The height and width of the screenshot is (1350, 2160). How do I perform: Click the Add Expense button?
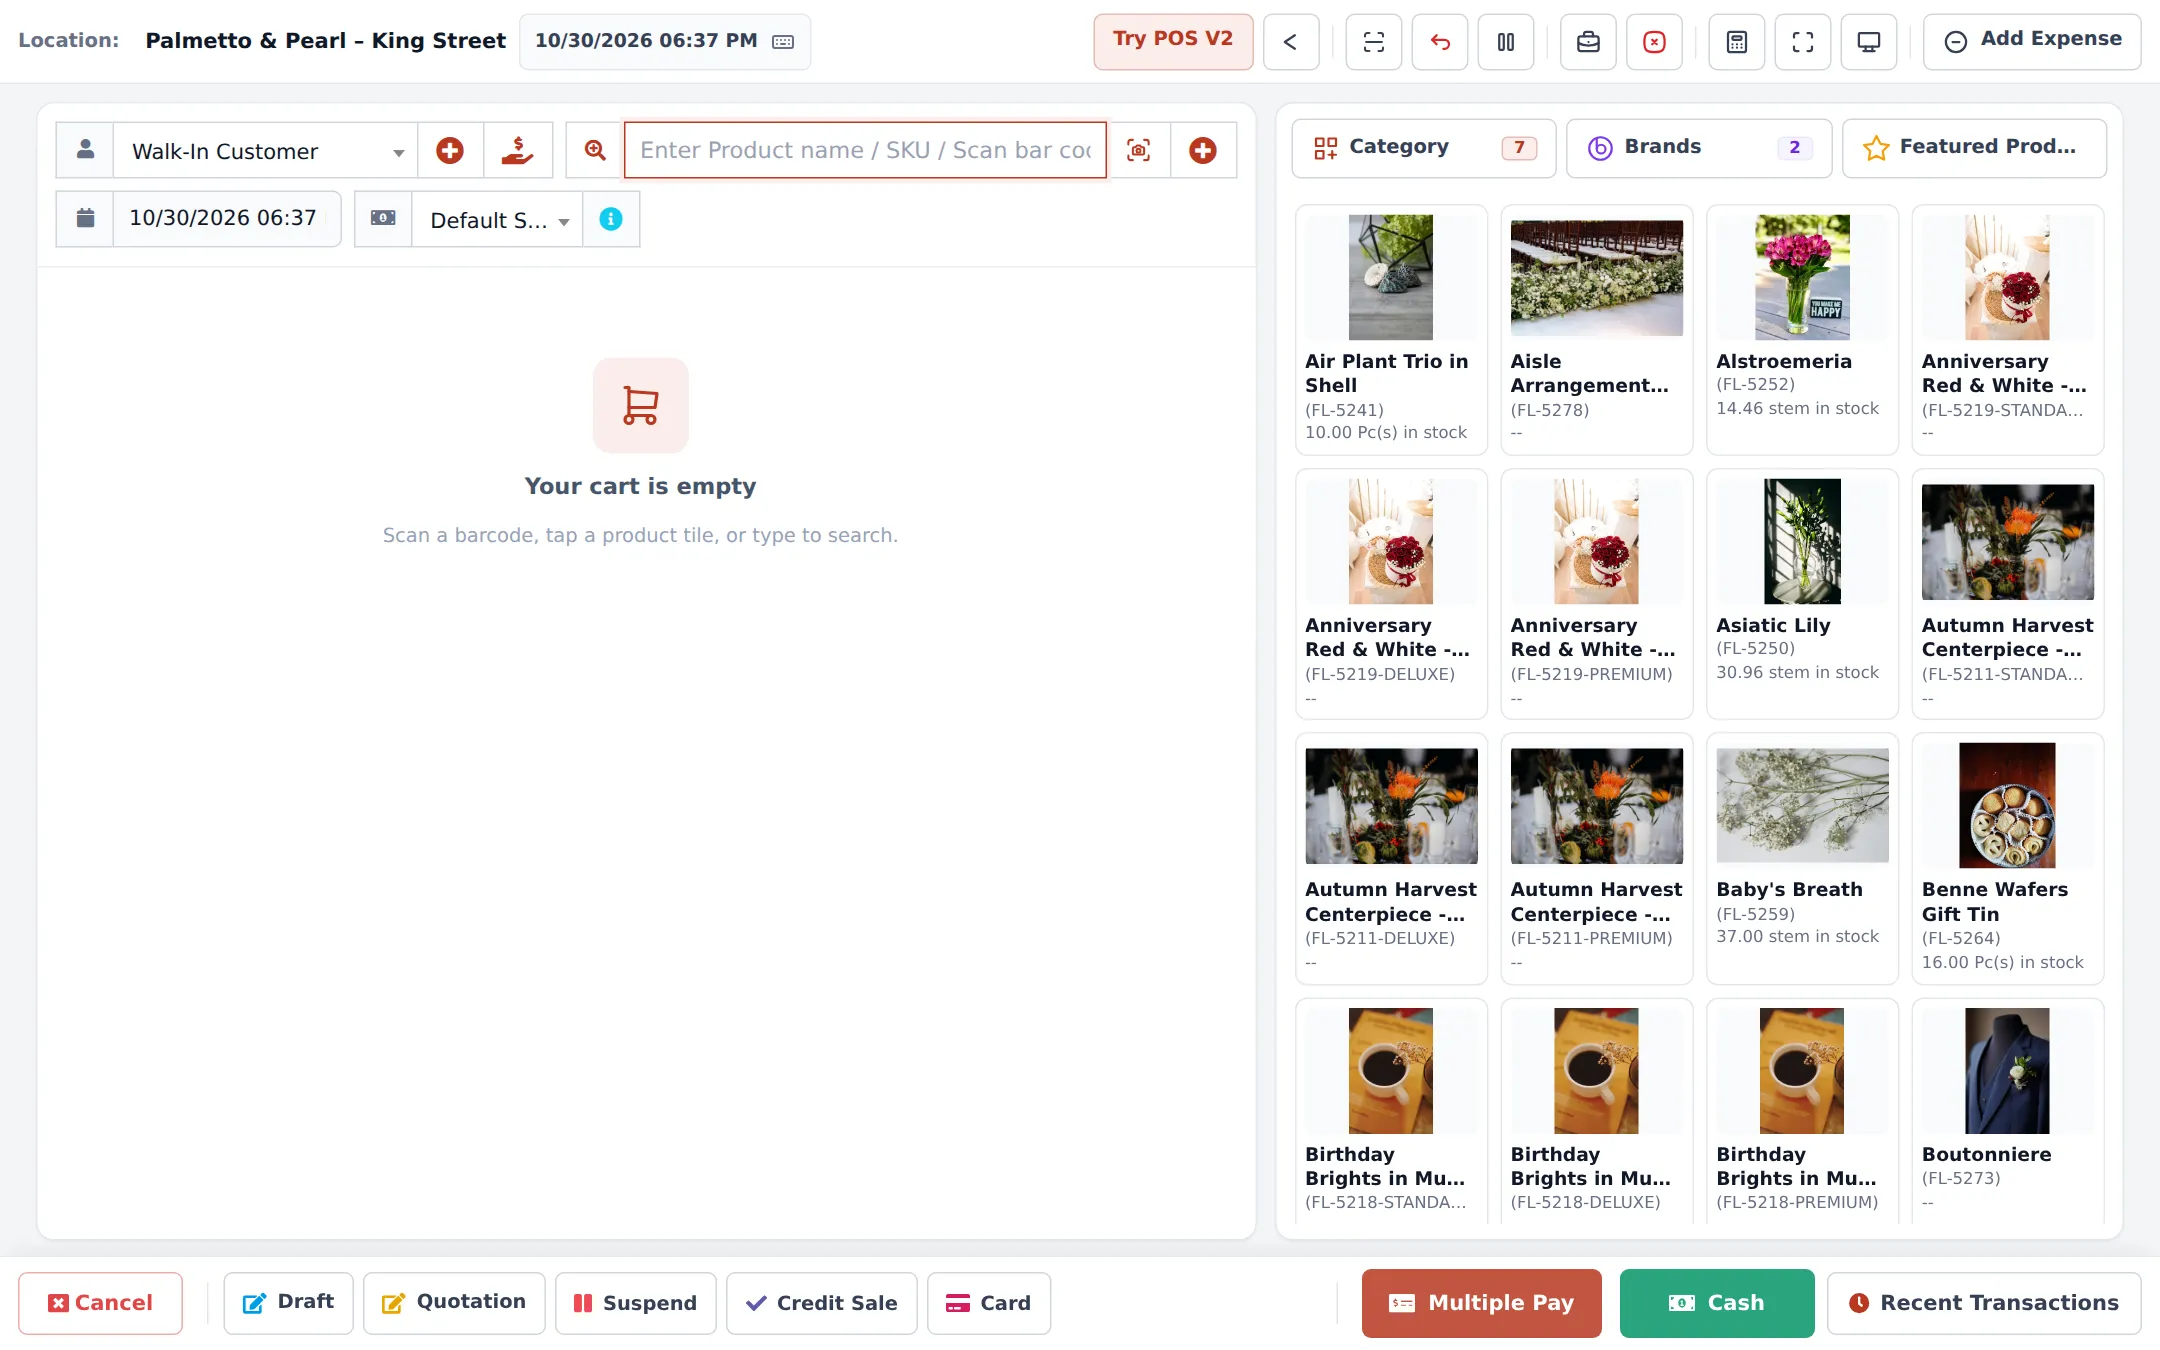(x=2032, y=41)
